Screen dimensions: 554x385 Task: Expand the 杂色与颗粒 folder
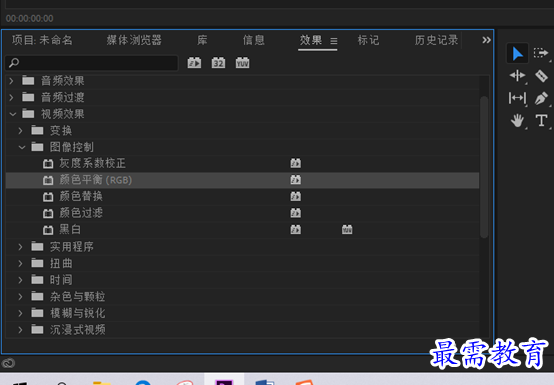[x=20, y=296]
